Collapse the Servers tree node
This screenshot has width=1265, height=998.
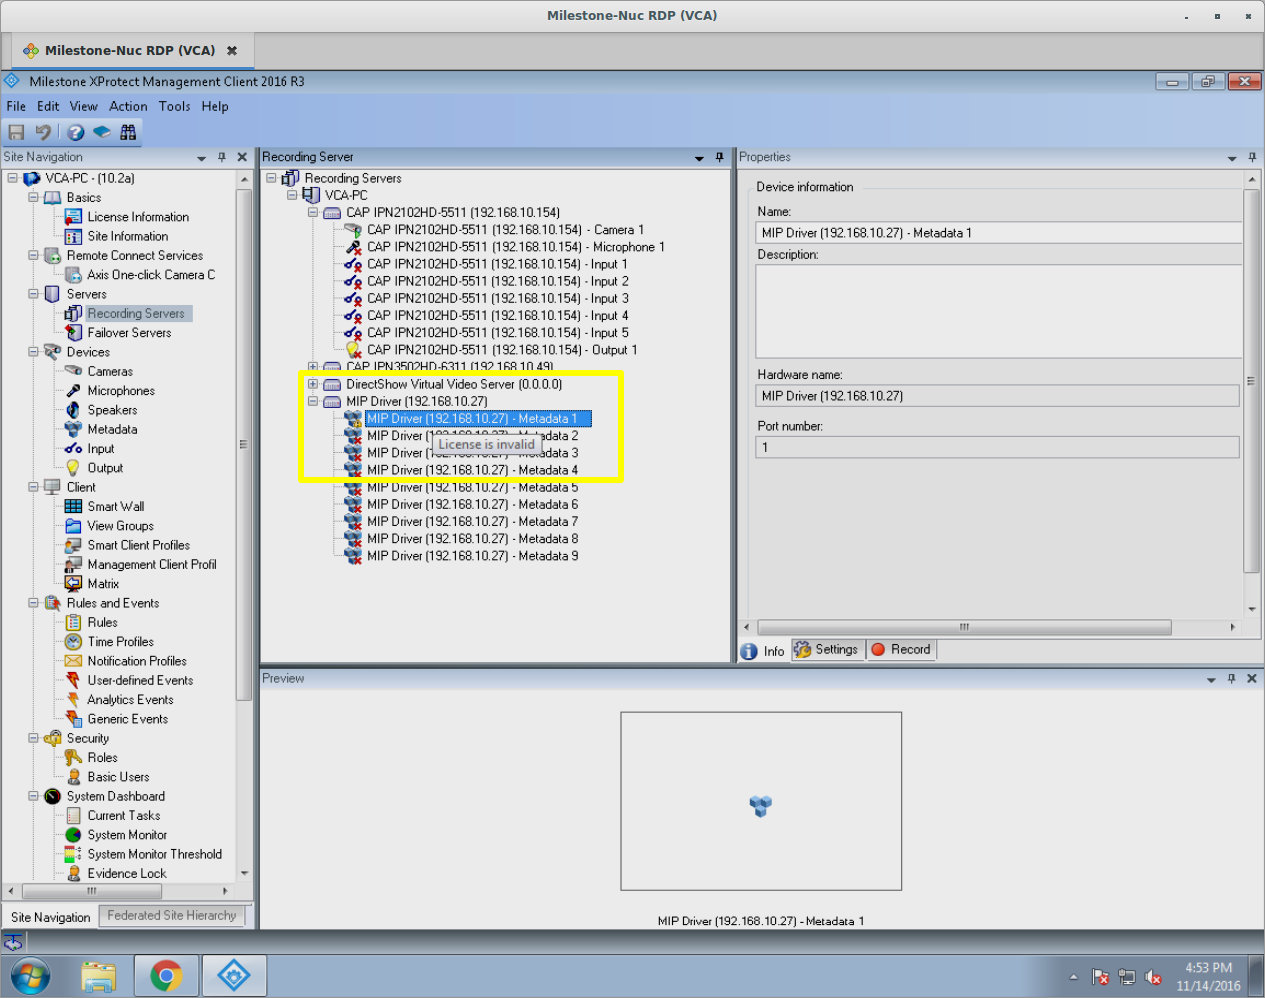[x=33, y=294]
